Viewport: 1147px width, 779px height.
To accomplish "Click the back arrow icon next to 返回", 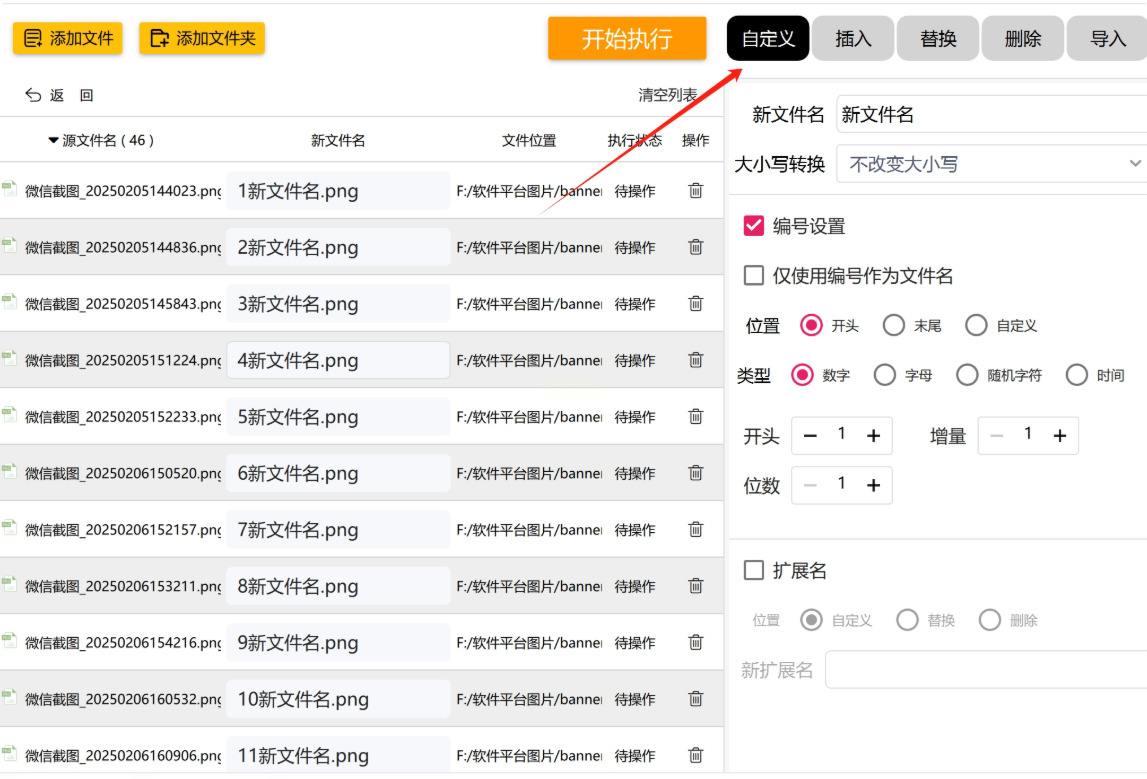I will [x=33, y=95].
